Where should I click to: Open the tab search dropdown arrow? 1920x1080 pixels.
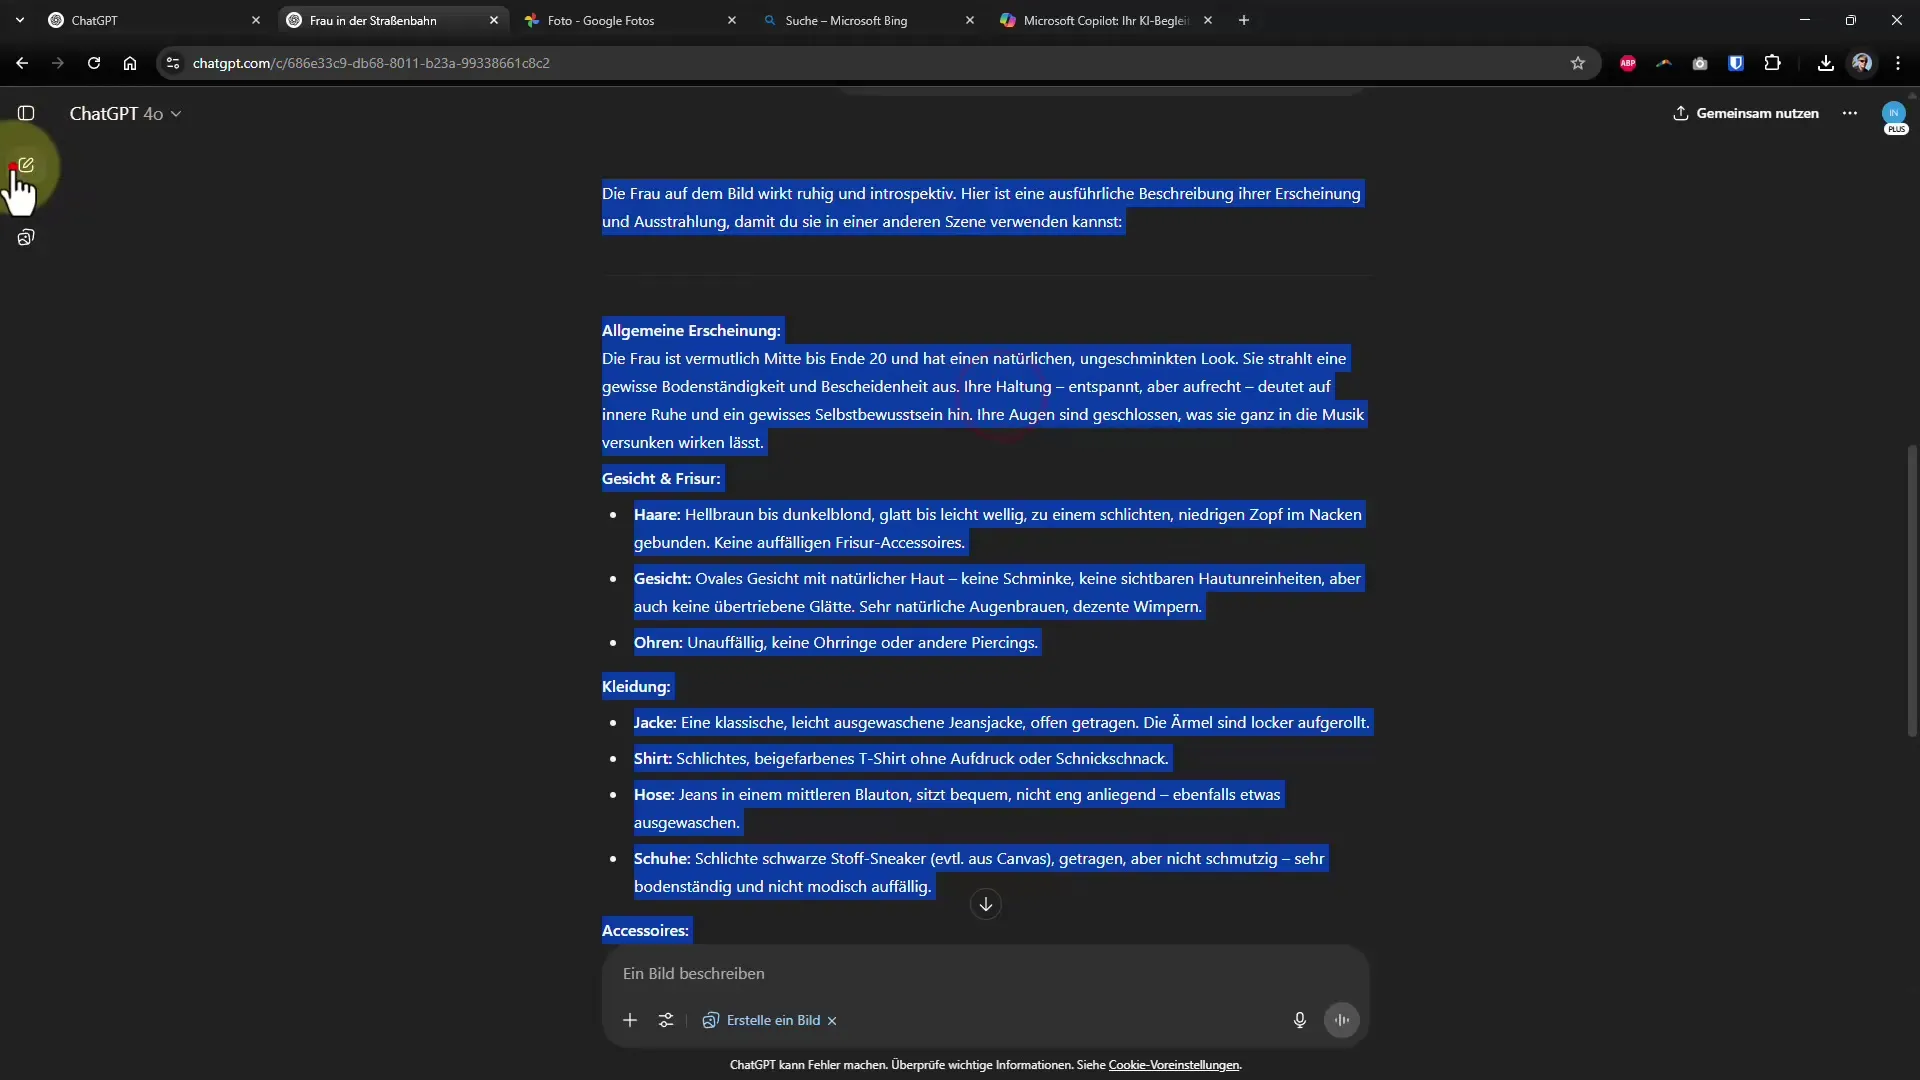pos(20,20)
